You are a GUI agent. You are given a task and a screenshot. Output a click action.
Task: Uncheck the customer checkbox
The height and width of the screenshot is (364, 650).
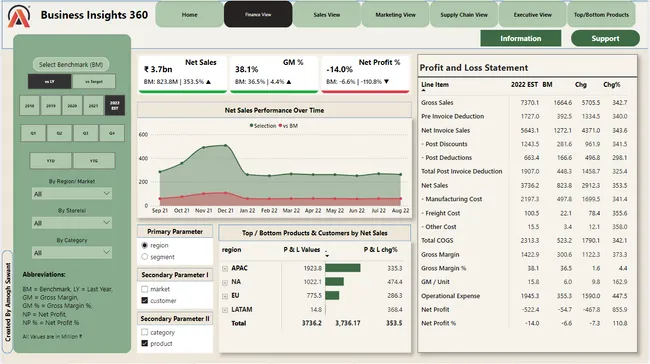(x=145, y=301)
